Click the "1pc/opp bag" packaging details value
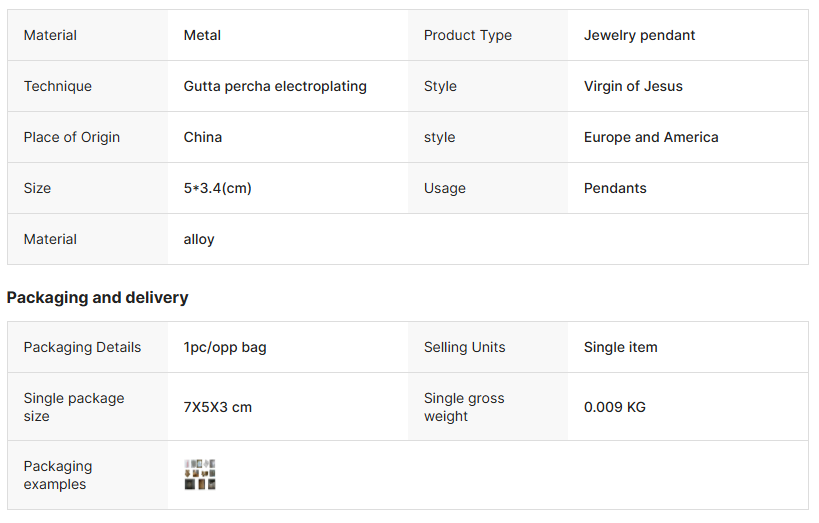Screen dimensions: 819x523 click(225, 347)
